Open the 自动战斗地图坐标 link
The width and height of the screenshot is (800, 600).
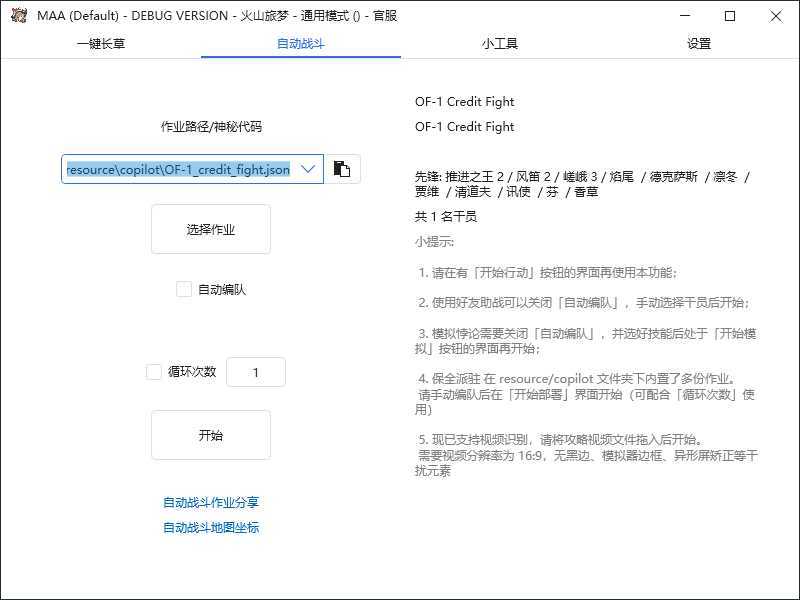[210, 528]
